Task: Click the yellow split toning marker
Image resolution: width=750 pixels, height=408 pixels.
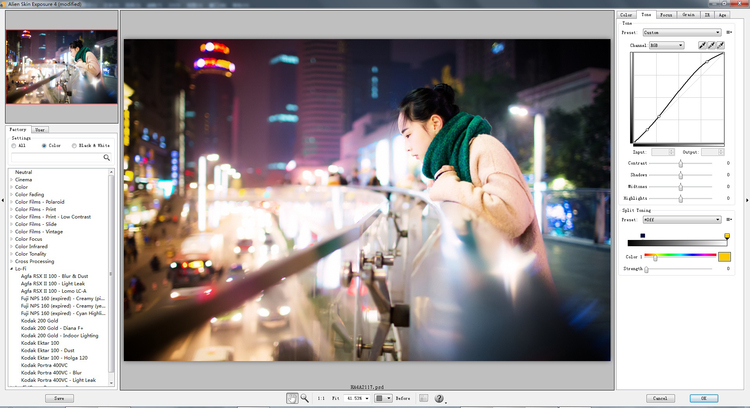Action: (x=727, y=236)
